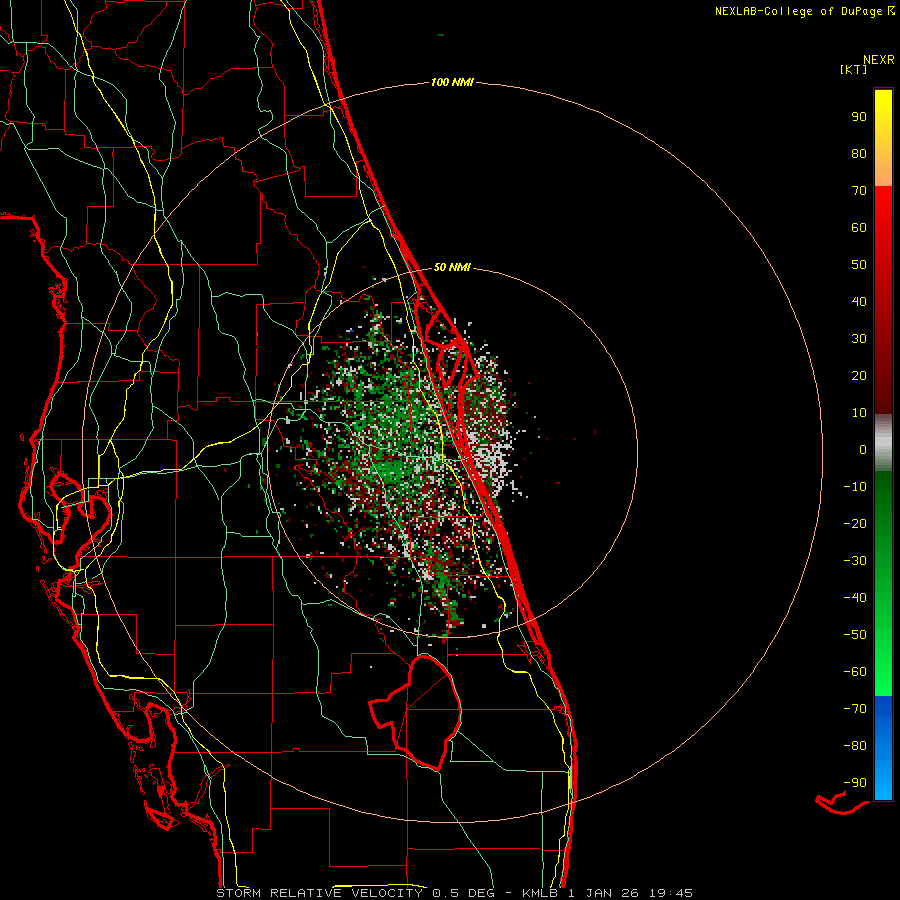Click the -90 value on the velocity scale
Viewport: 900px width, 900px height.
[x=855, y=783]
